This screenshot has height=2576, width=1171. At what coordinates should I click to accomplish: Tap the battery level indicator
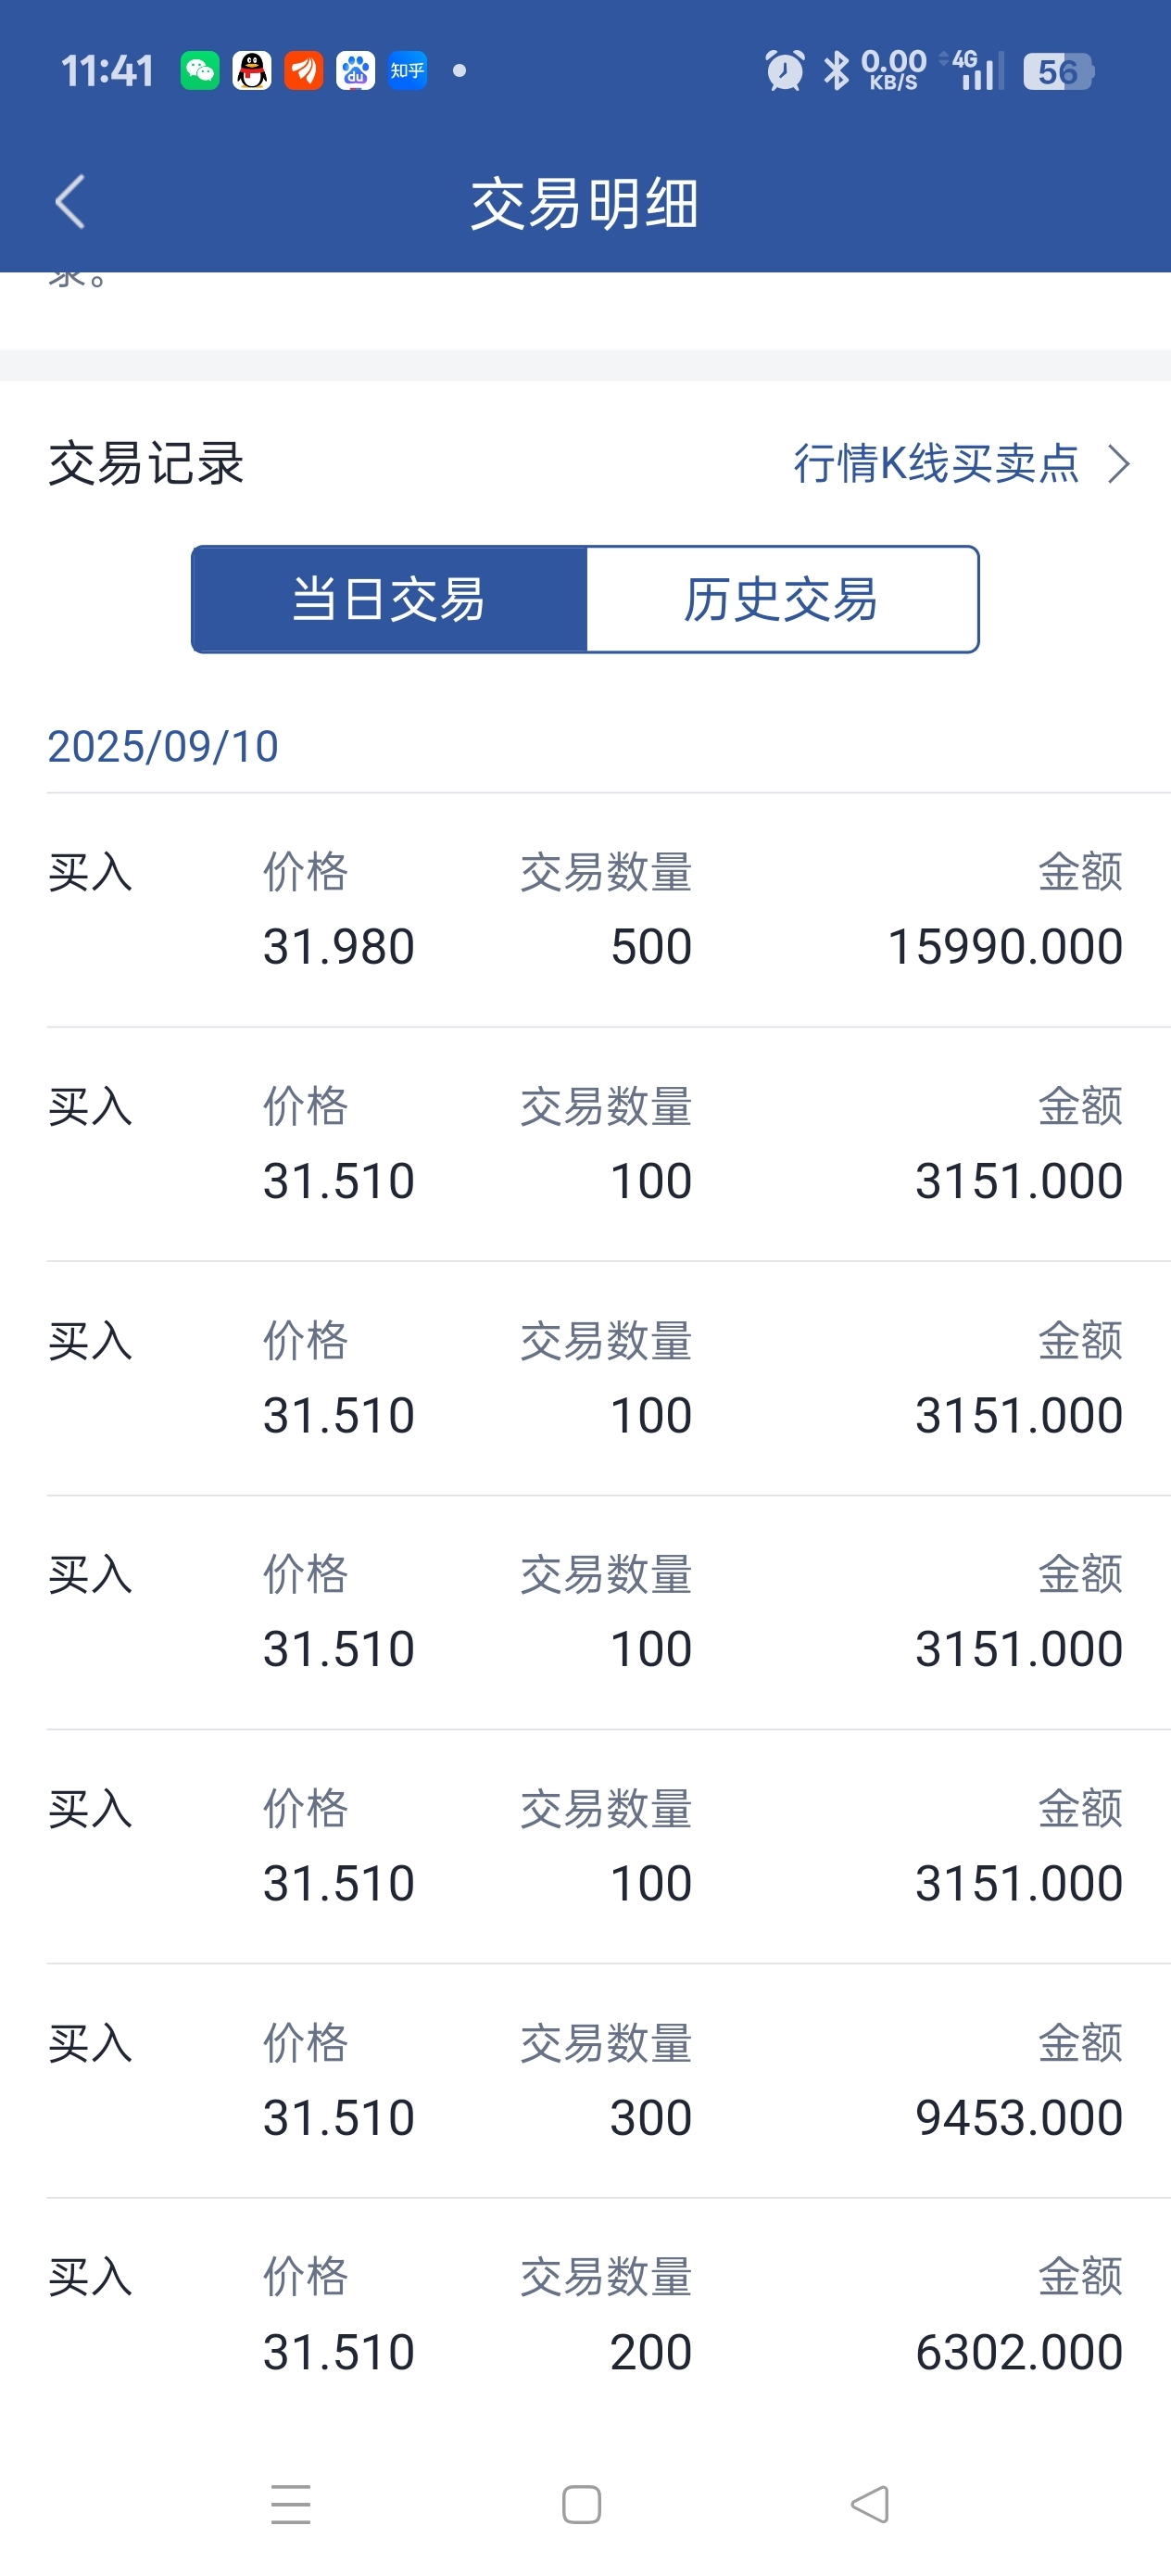1059,71
